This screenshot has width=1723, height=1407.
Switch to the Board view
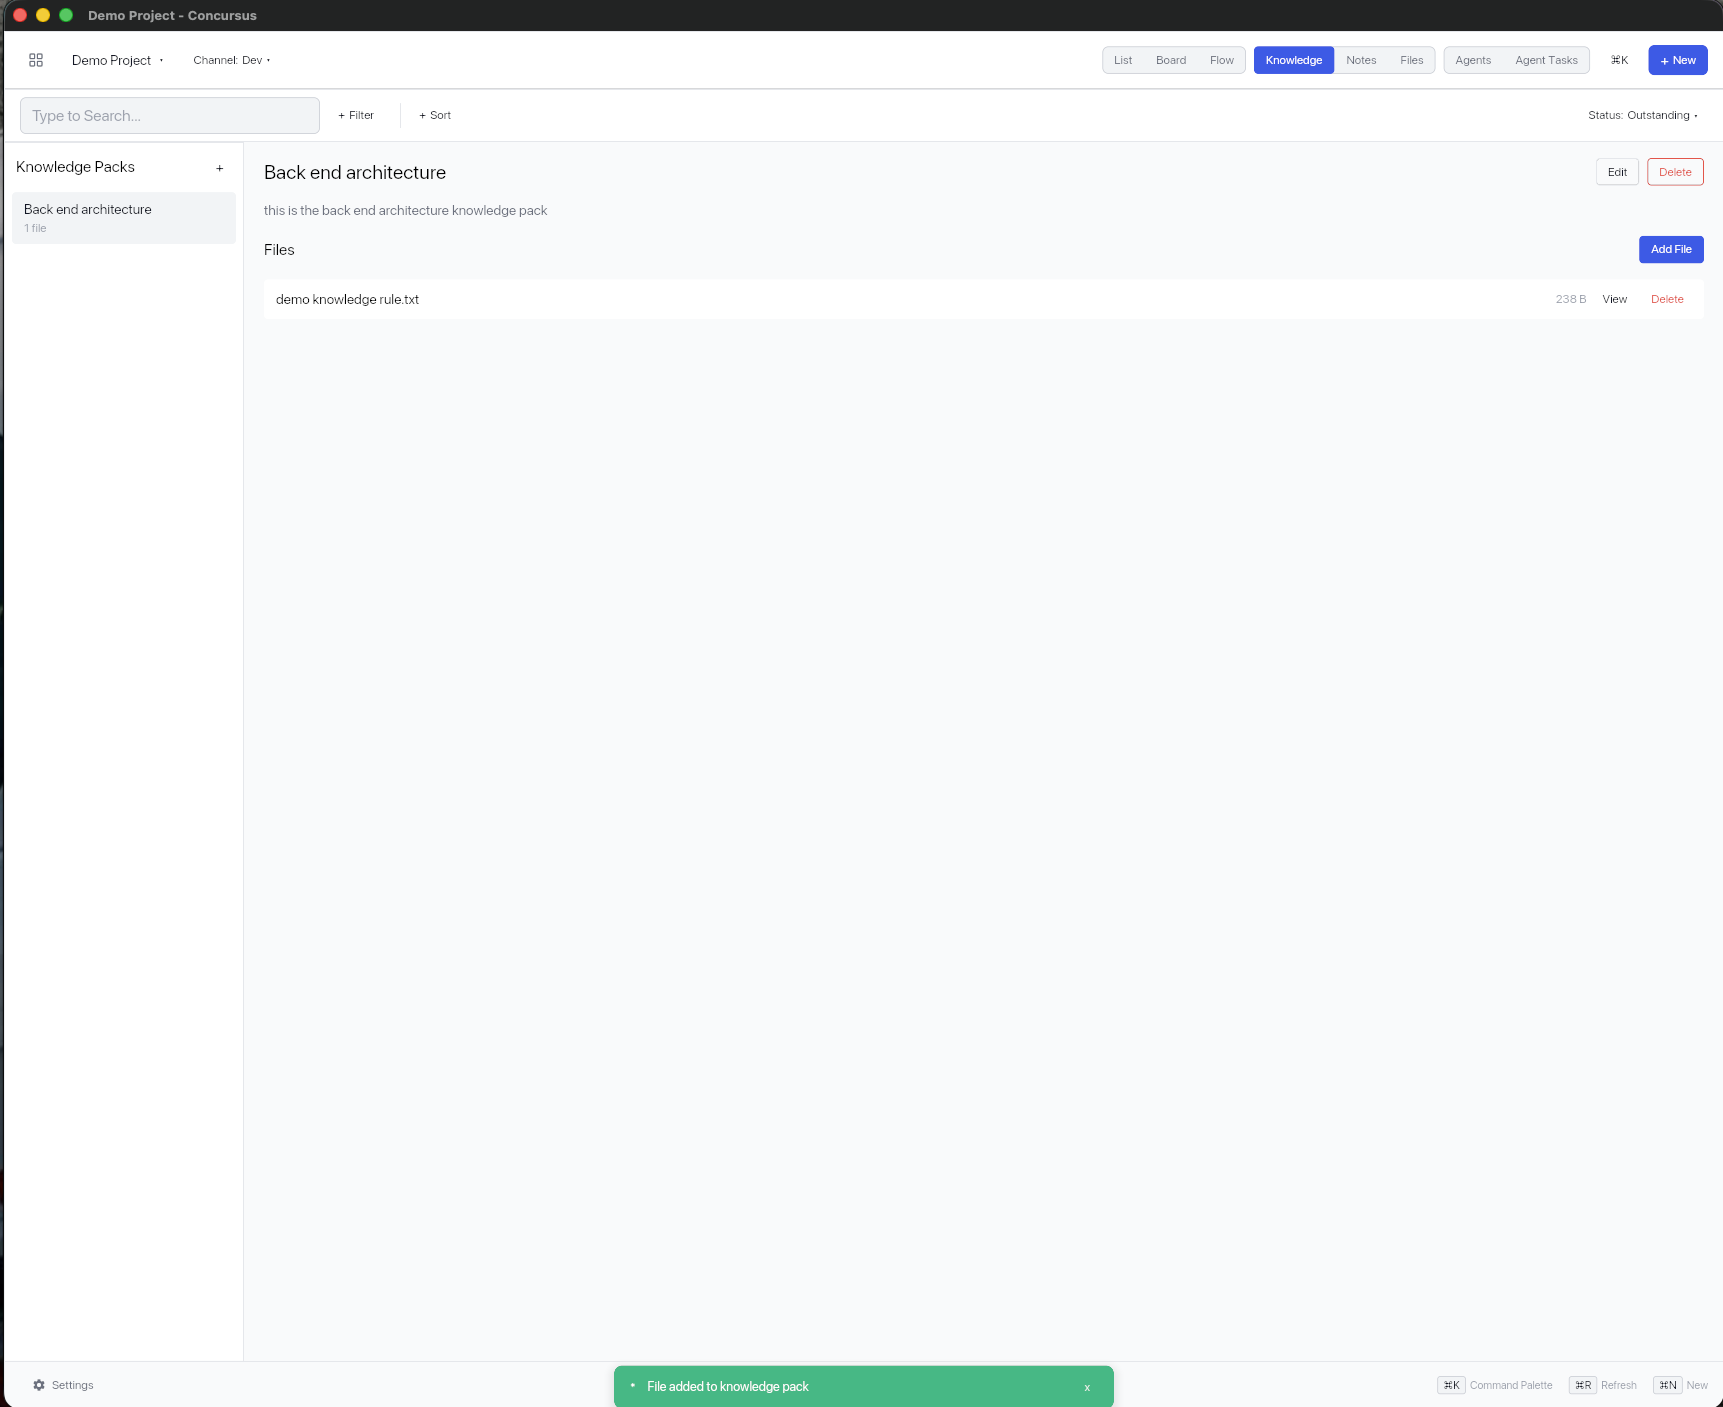1171,60
